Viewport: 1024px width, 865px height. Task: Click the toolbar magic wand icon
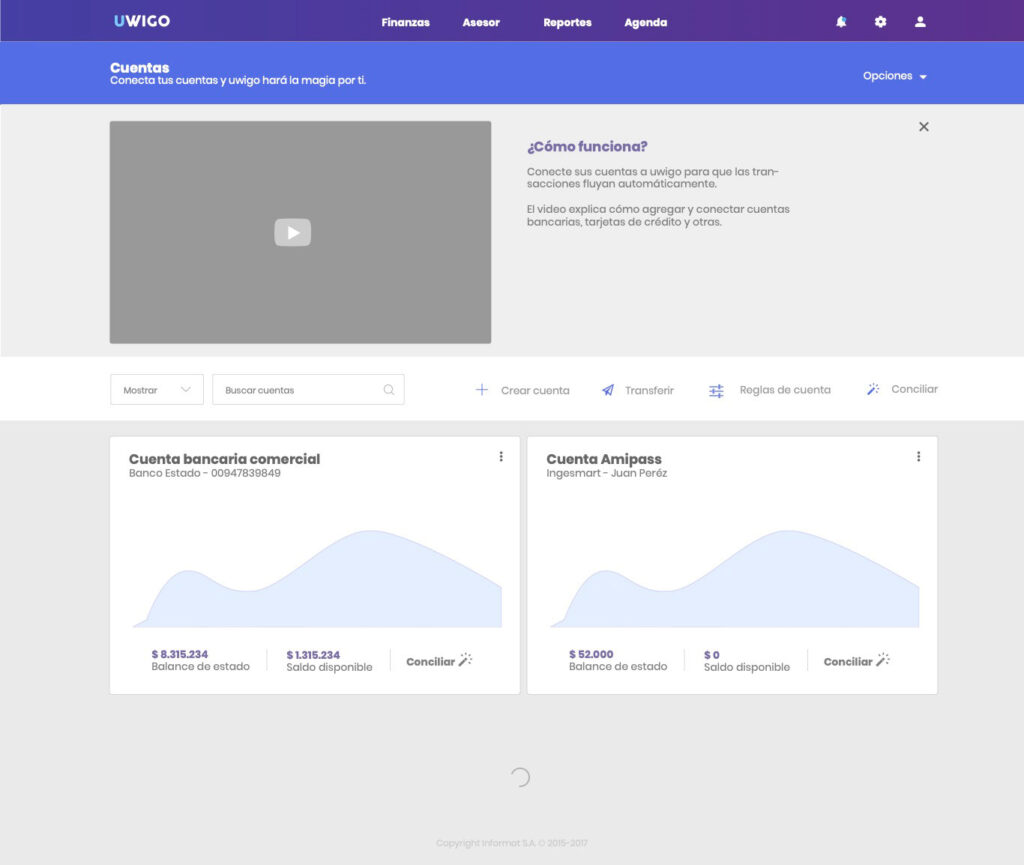[872, 389]
